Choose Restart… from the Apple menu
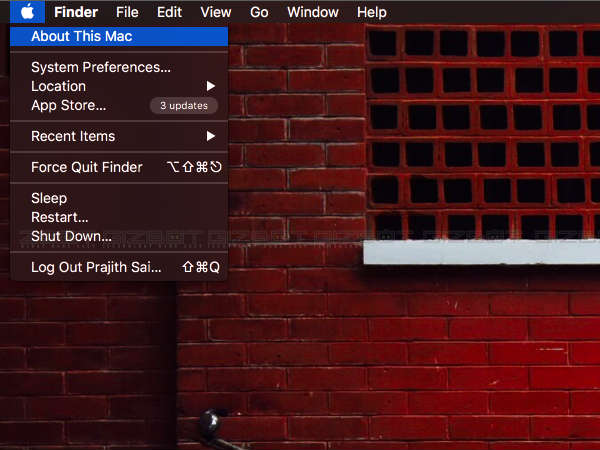The height and width of the screenshot is (450, 600). tap(59, 217)
